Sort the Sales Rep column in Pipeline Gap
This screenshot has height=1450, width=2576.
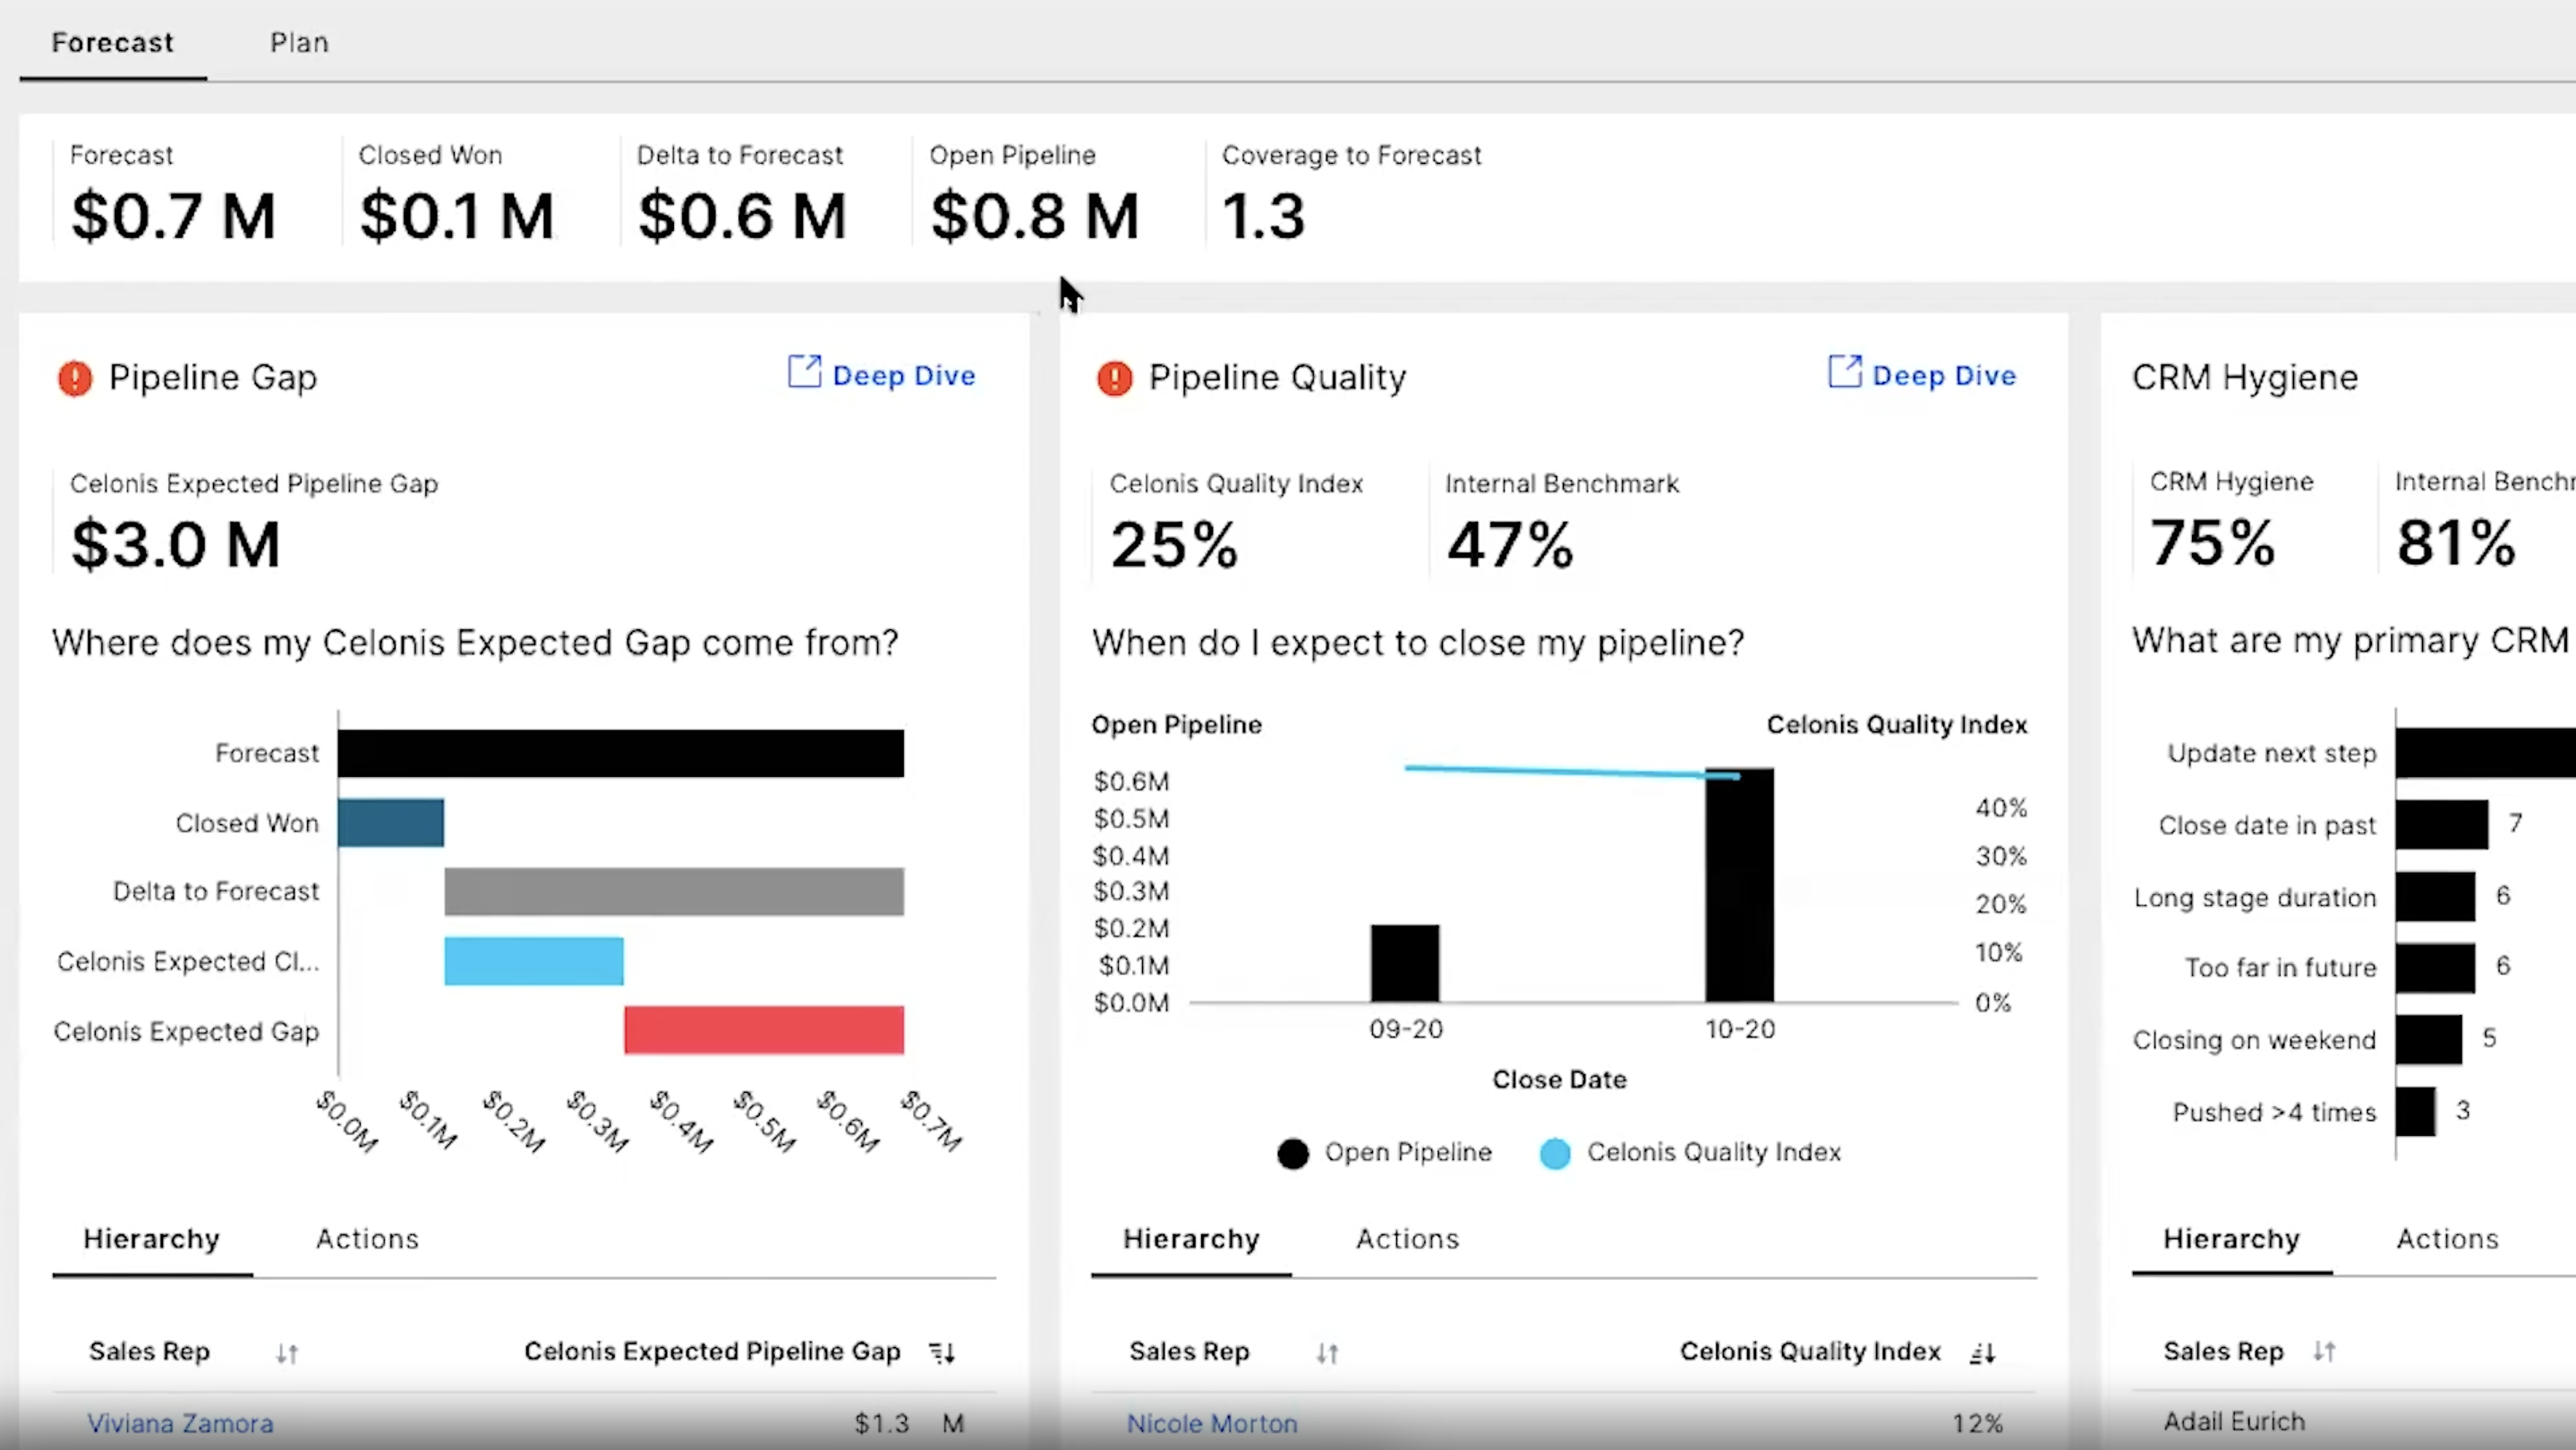tap(286, 1352)
